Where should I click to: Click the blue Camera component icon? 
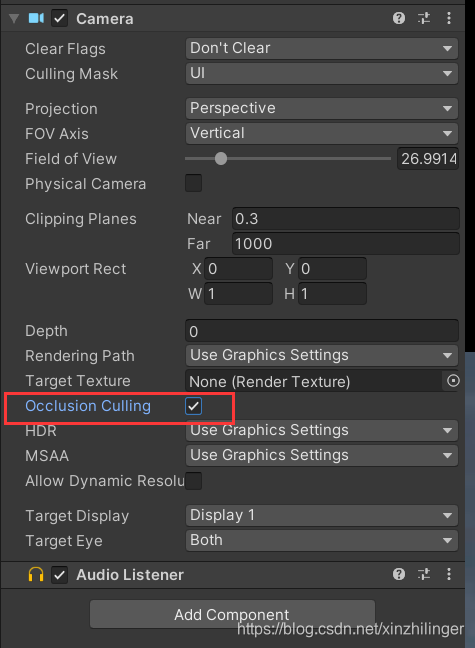tap(36, 18)
